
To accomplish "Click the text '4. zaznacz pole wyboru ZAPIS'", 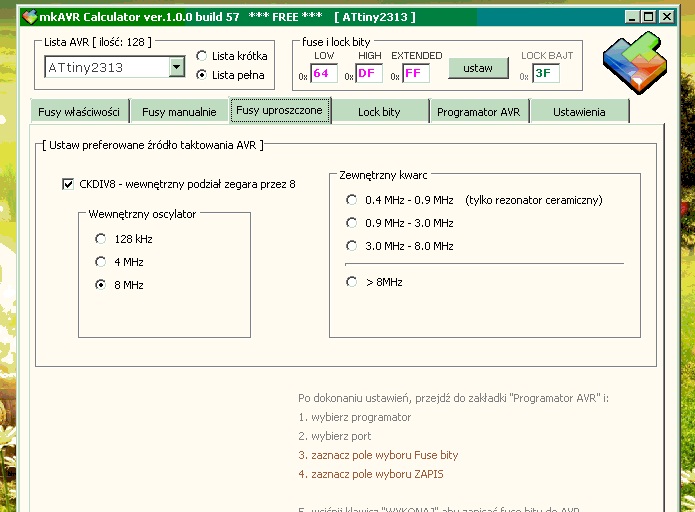I will (x=371, y=474).
